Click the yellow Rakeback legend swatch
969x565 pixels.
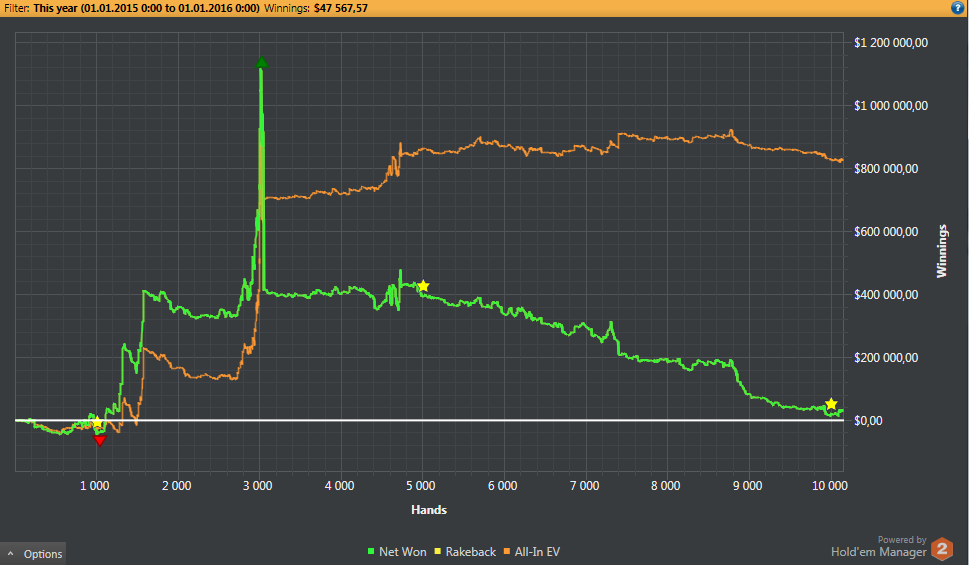pos(438,551)
